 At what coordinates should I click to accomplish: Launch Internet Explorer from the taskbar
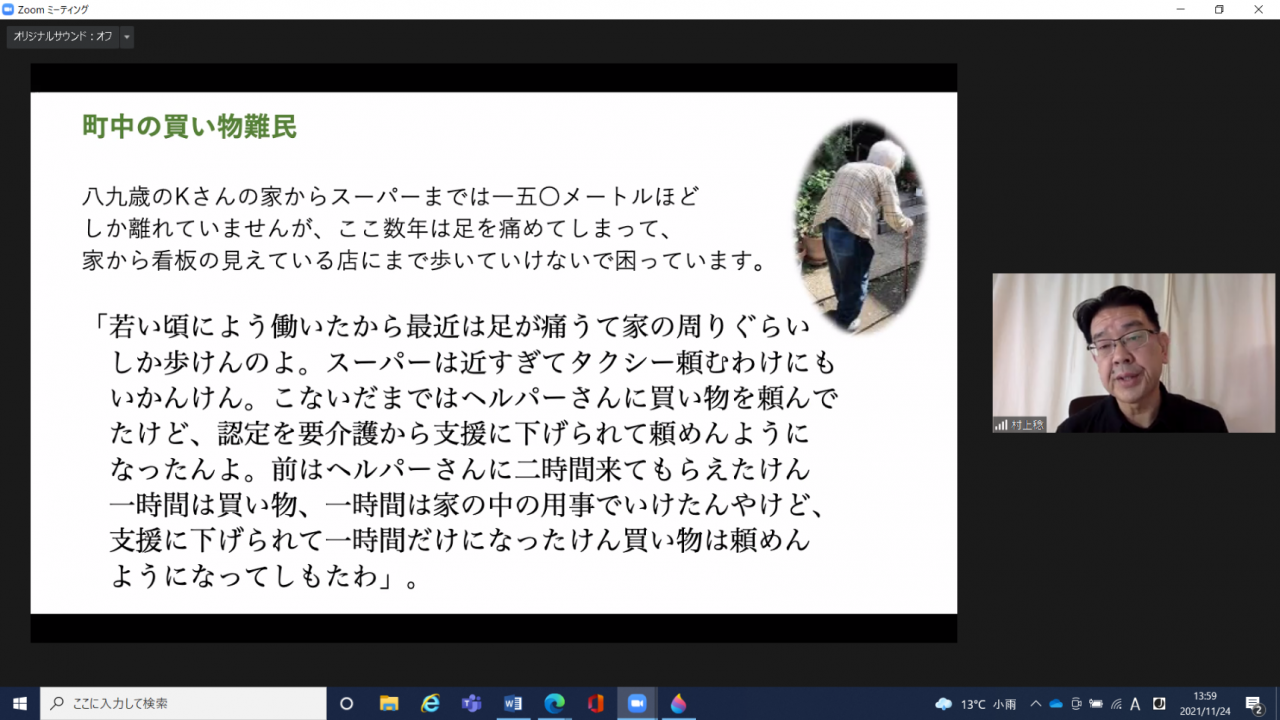click(430, 703)
